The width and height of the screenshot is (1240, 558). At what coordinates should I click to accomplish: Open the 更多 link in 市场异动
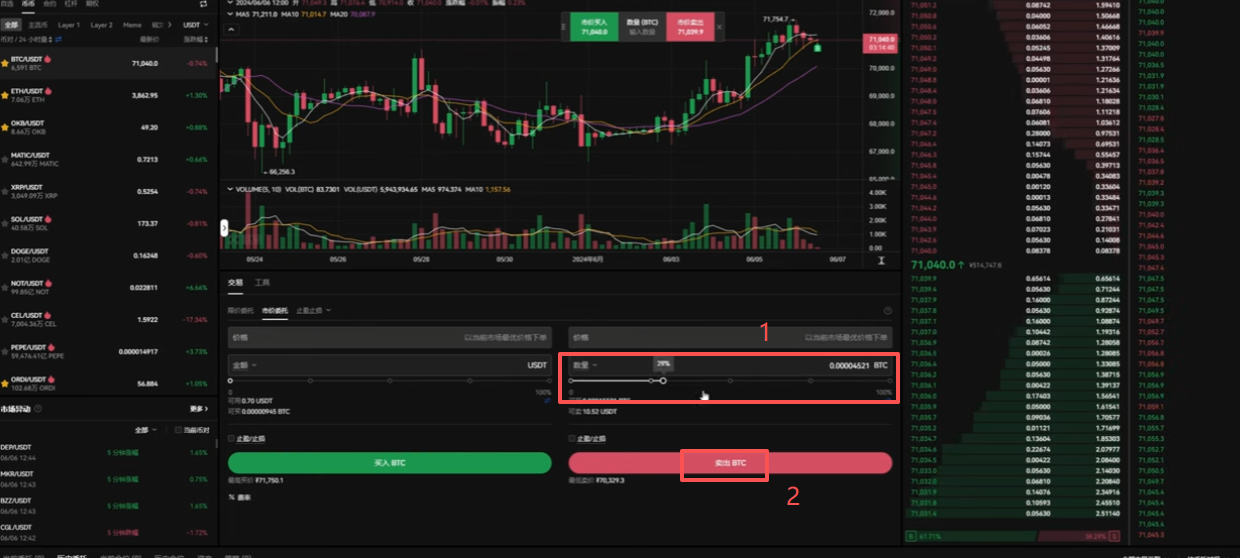(x=198, y=408)
